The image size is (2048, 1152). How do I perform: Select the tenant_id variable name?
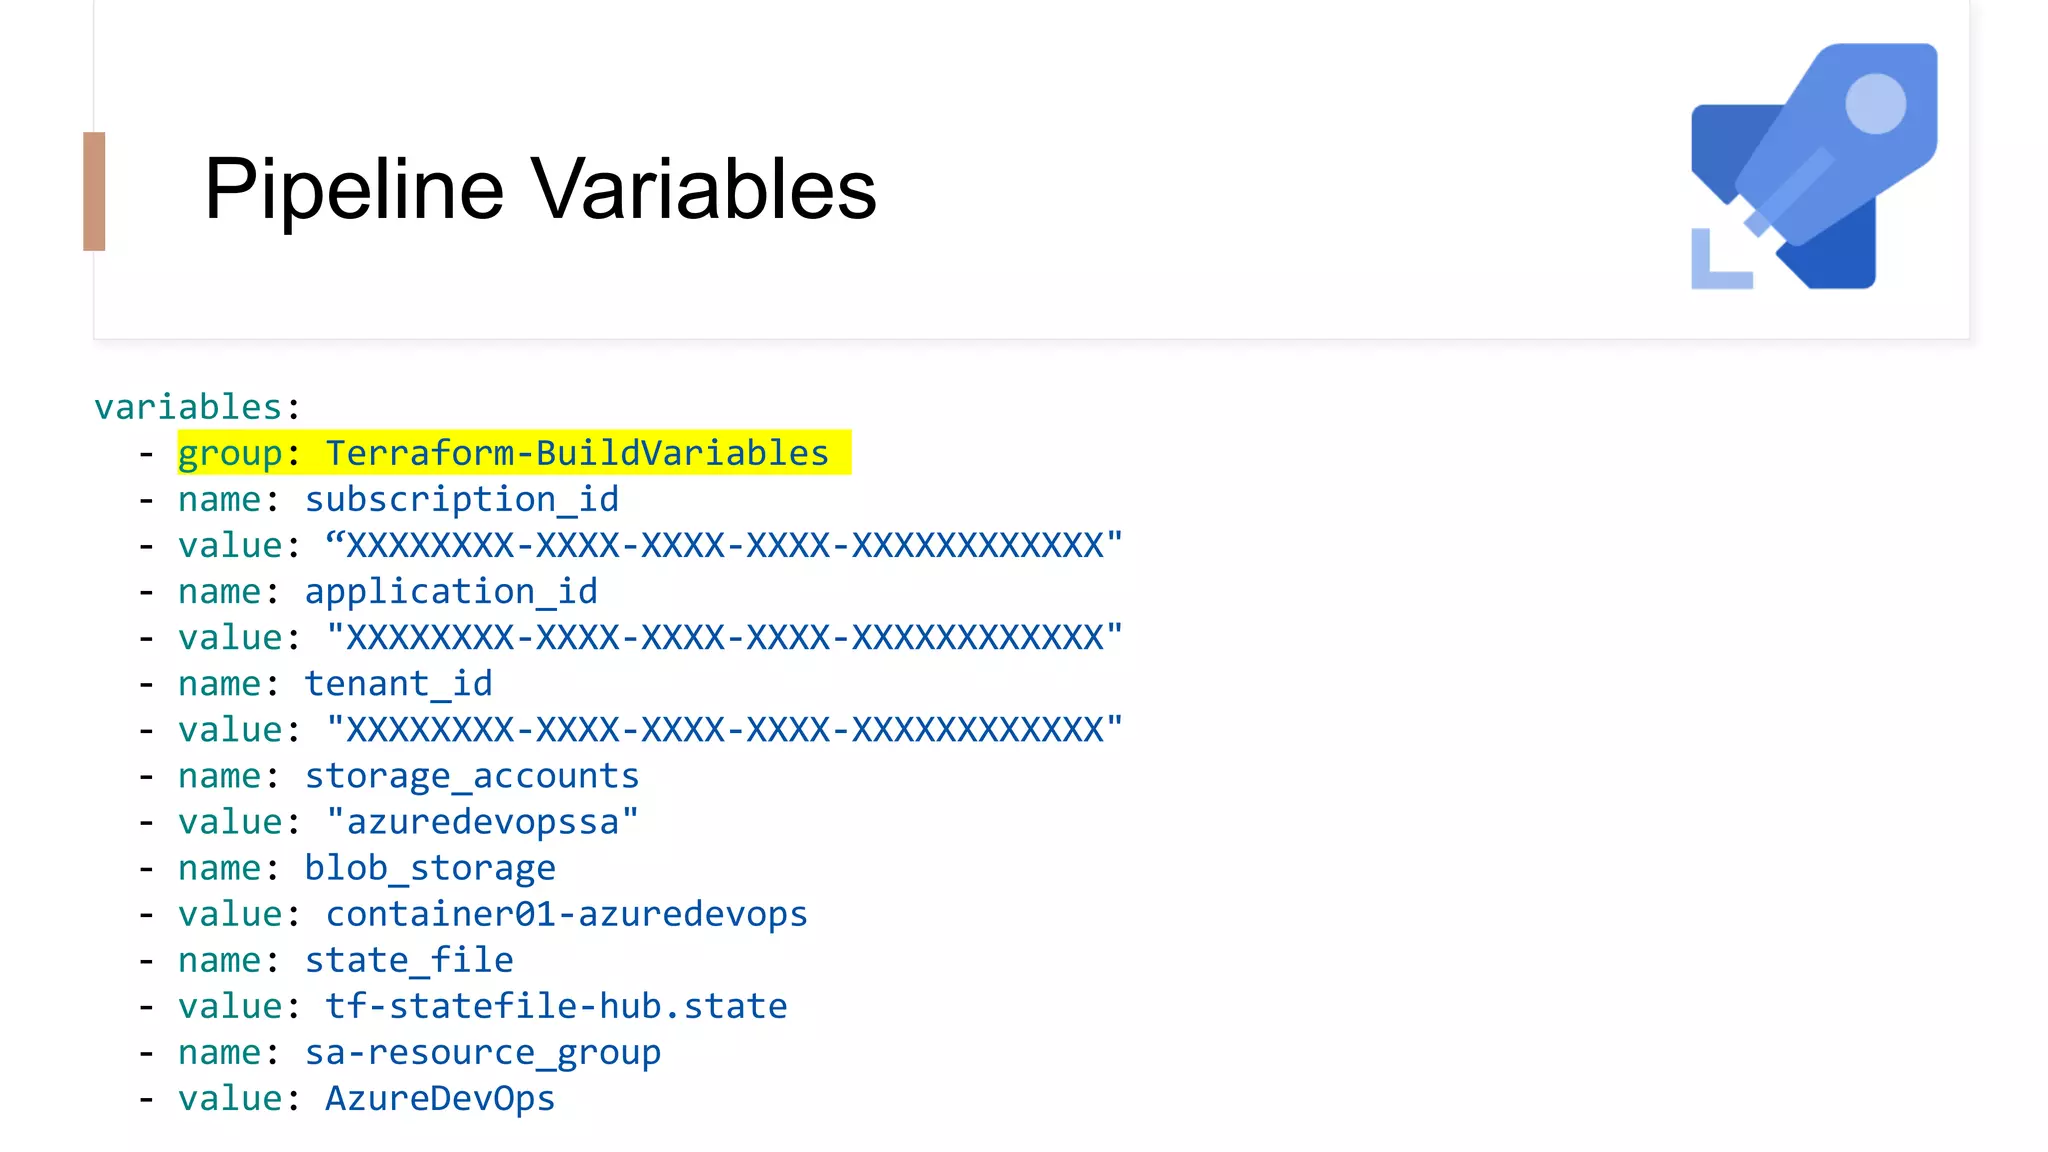398,683
